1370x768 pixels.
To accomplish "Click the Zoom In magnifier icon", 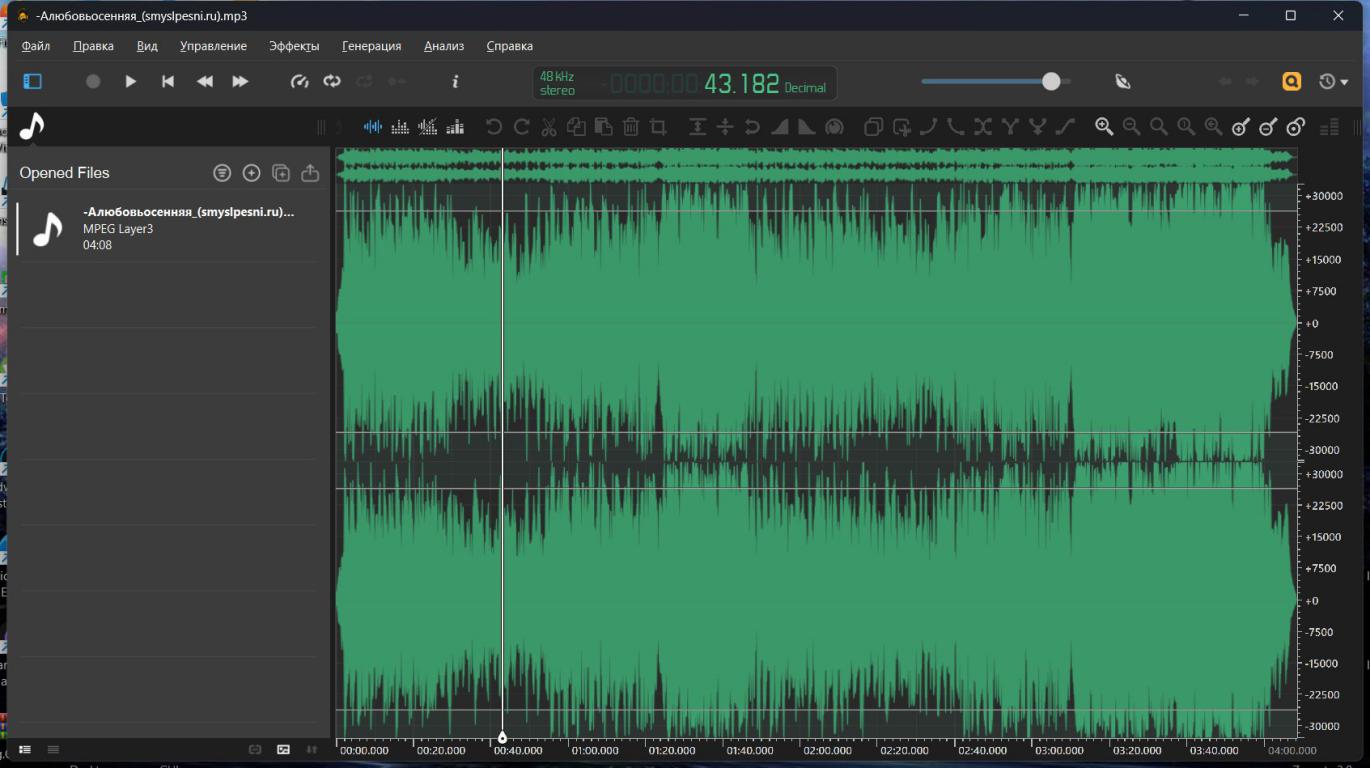I will [1104, 127].
